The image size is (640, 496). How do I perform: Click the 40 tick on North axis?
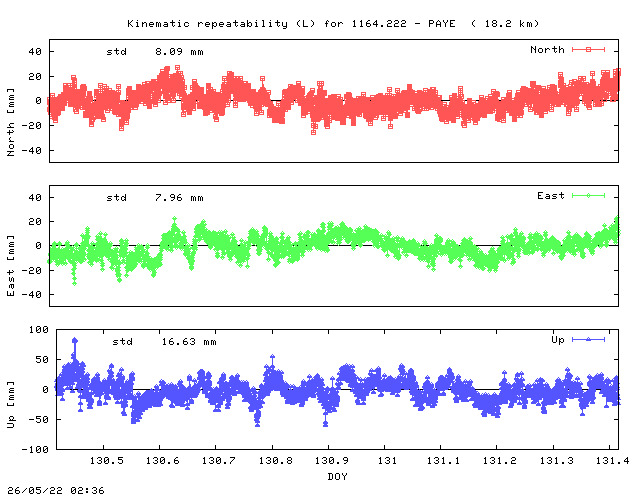(x=35, y=52)
